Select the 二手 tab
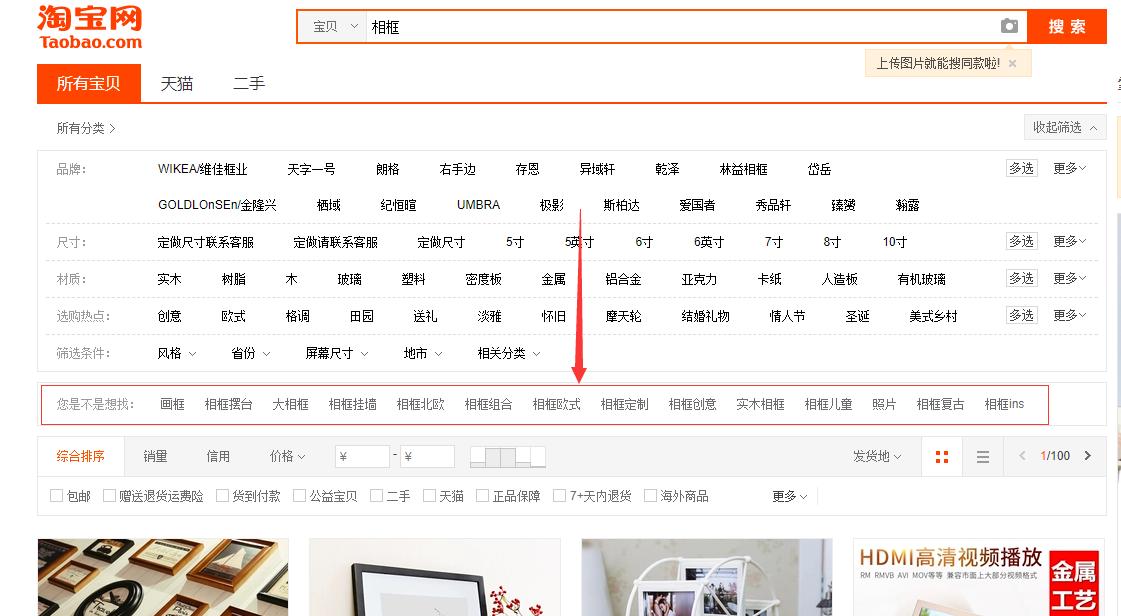Screen dimensions: 1121x616 point(248,84)
